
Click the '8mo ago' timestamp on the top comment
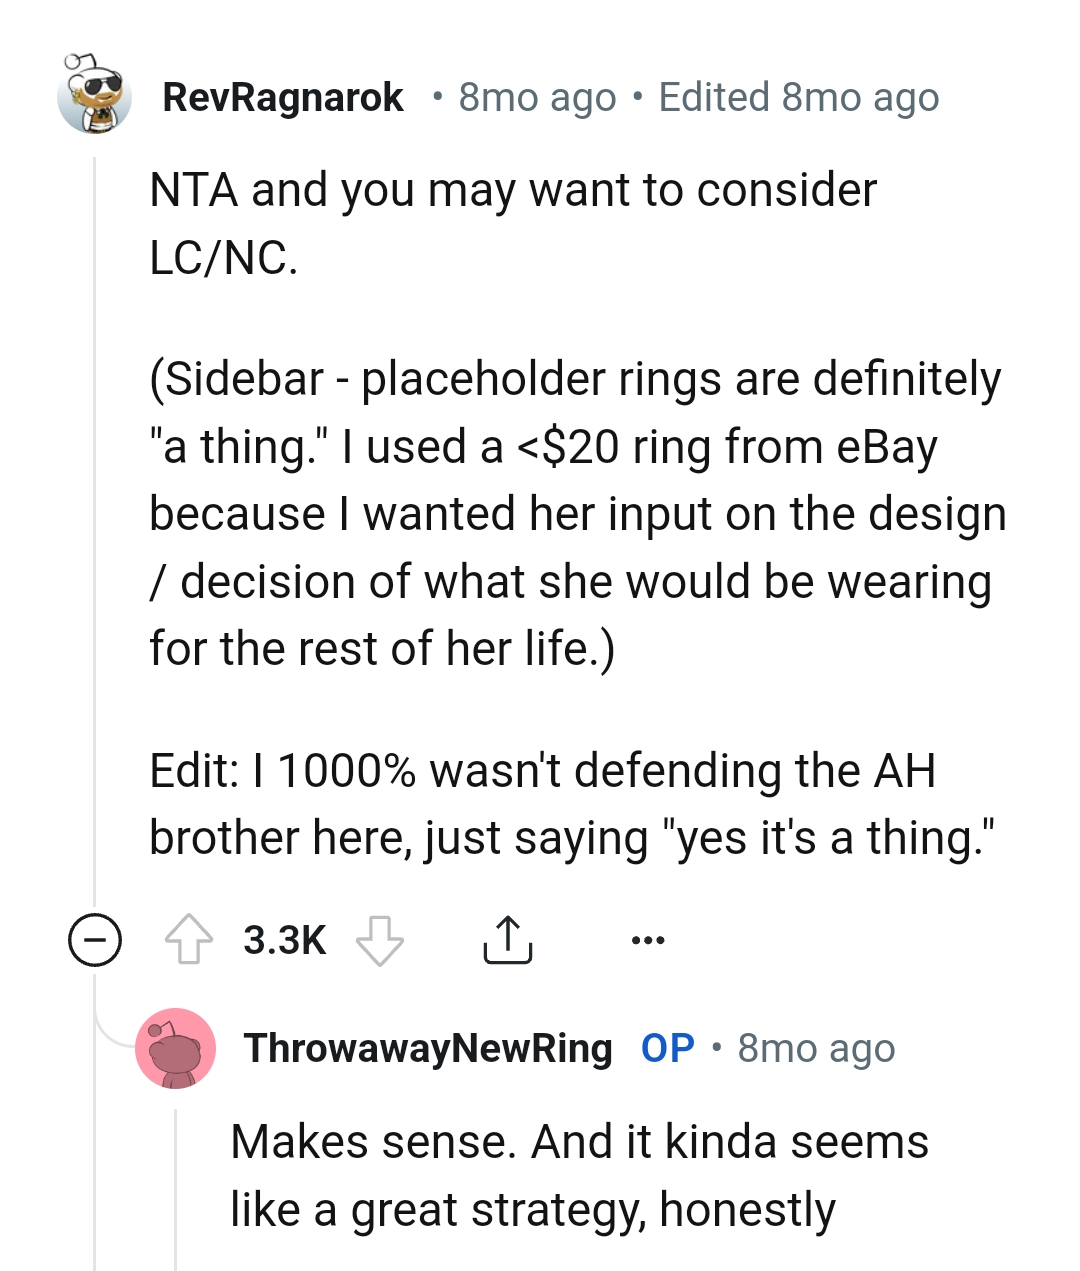(x=535, y=96)
